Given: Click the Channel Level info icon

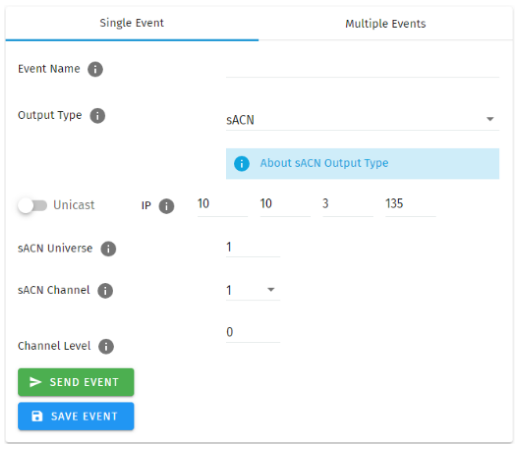Looking at the screenshot, I should pyautogui.click(x=106, y=347).
